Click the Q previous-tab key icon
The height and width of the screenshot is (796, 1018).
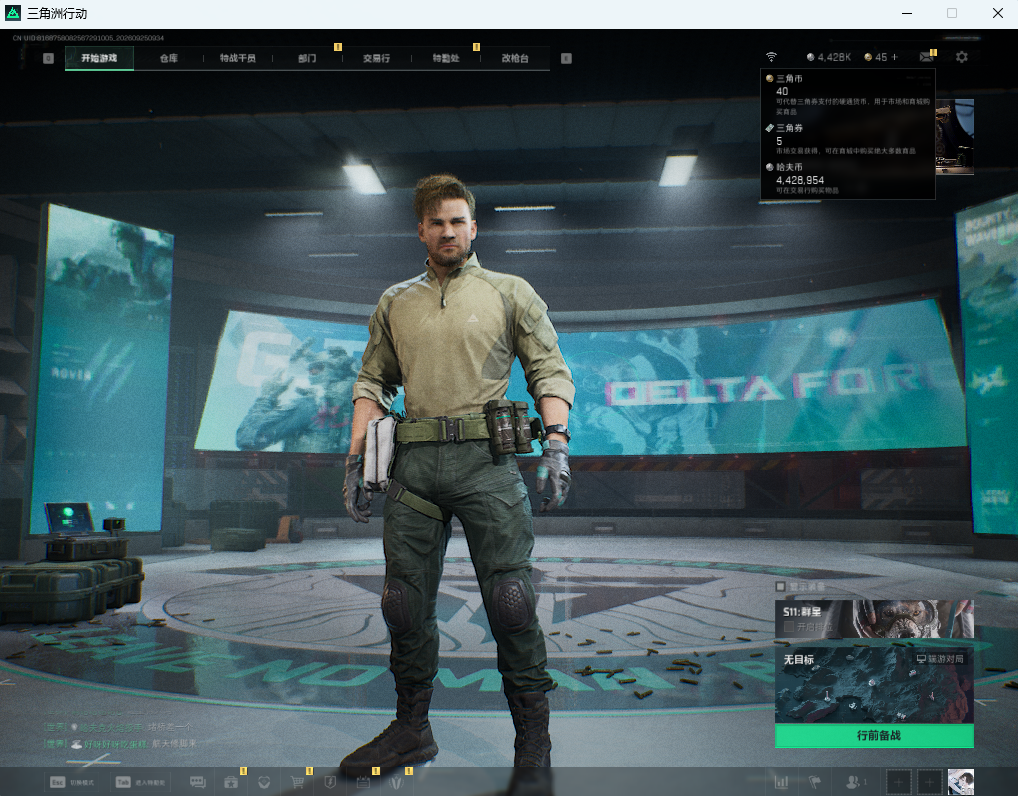tap(48, 58)
